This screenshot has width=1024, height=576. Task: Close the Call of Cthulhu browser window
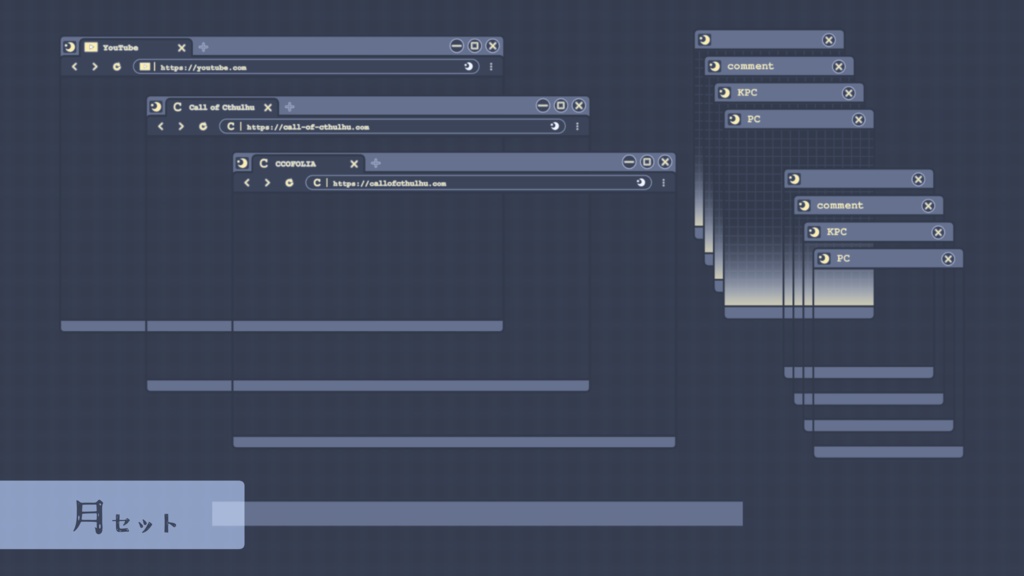pos(579,105)
